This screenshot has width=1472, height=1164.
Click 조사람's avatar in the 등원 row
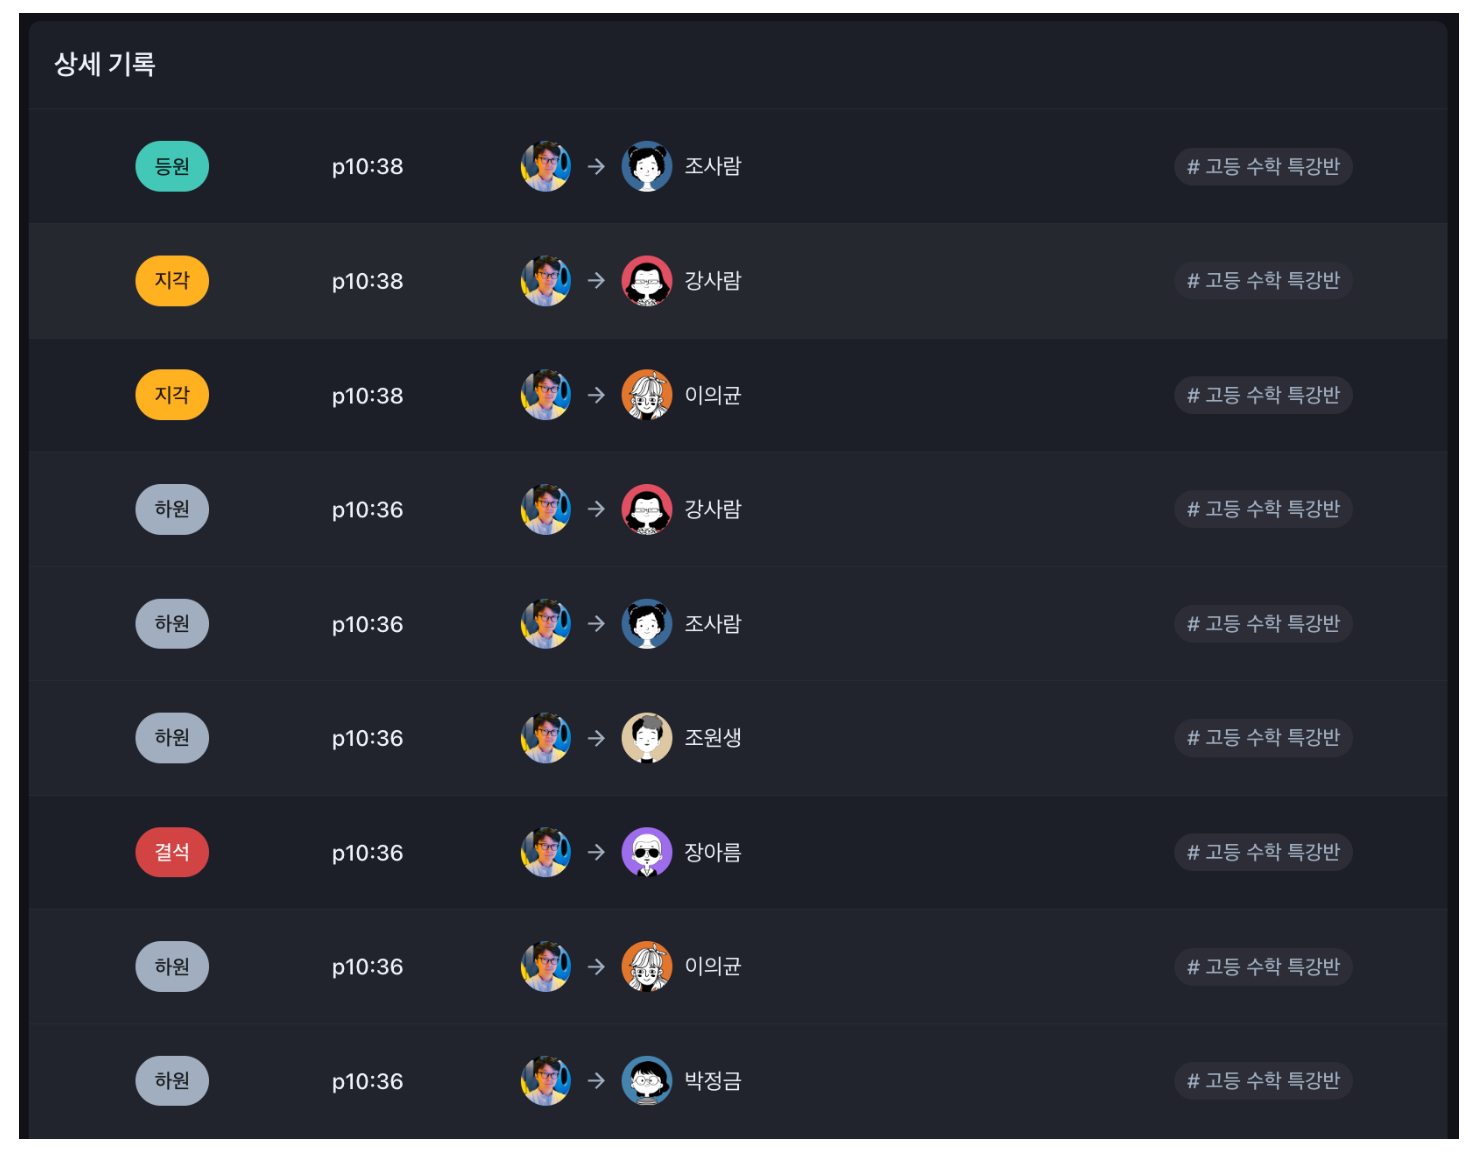(647, 166)
